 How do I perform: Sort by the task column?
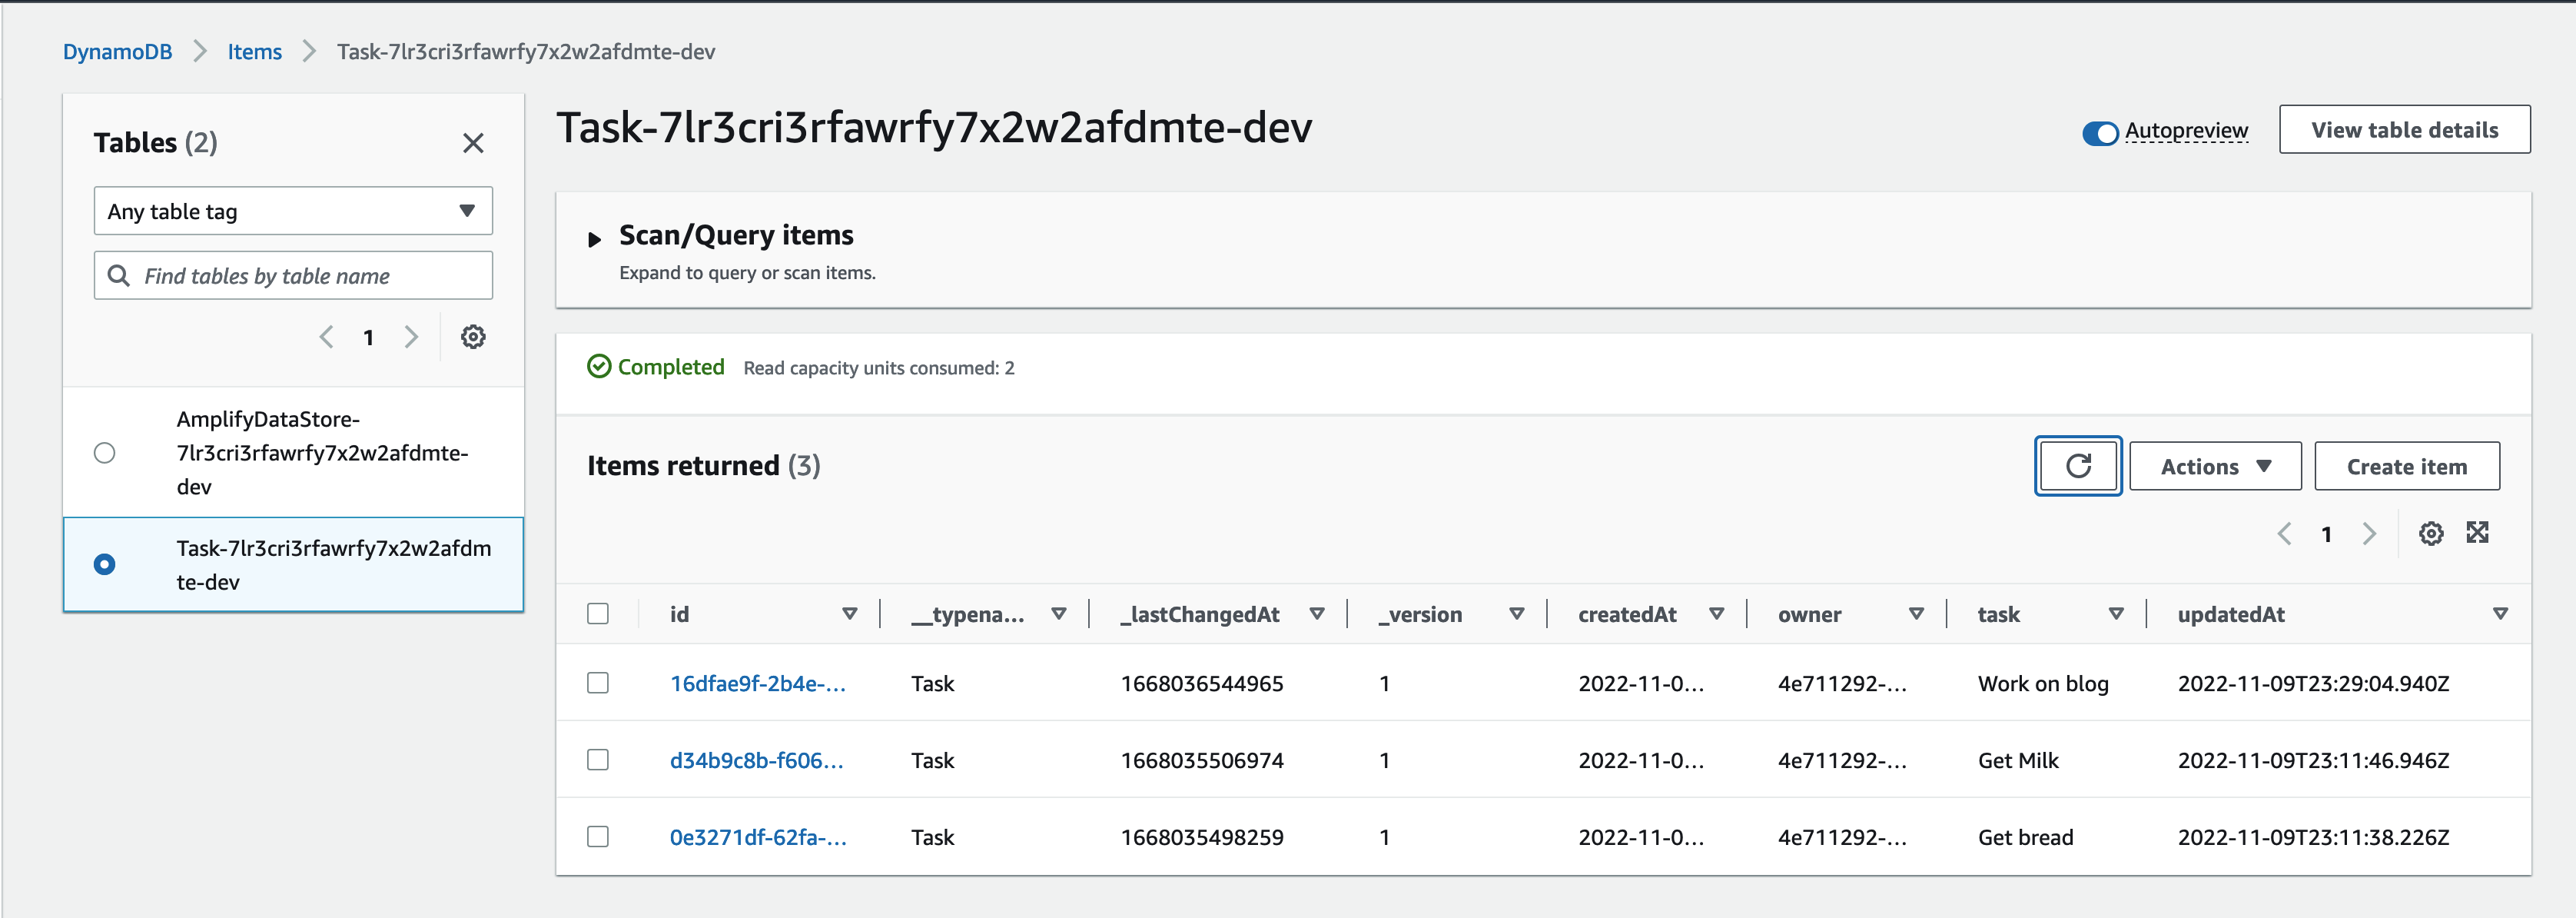point(2116,614)
